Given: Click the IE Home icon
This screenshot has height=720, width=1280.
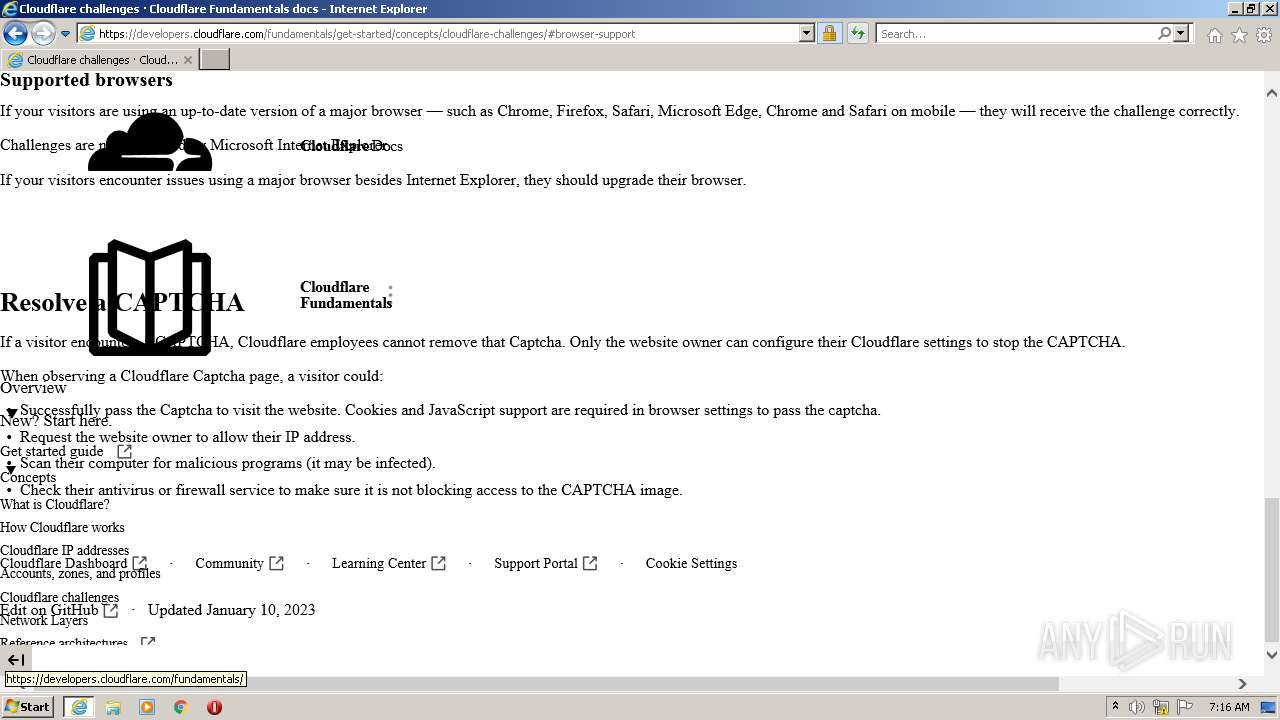Looking at the screenshot, I should [x=1214, y=35].
